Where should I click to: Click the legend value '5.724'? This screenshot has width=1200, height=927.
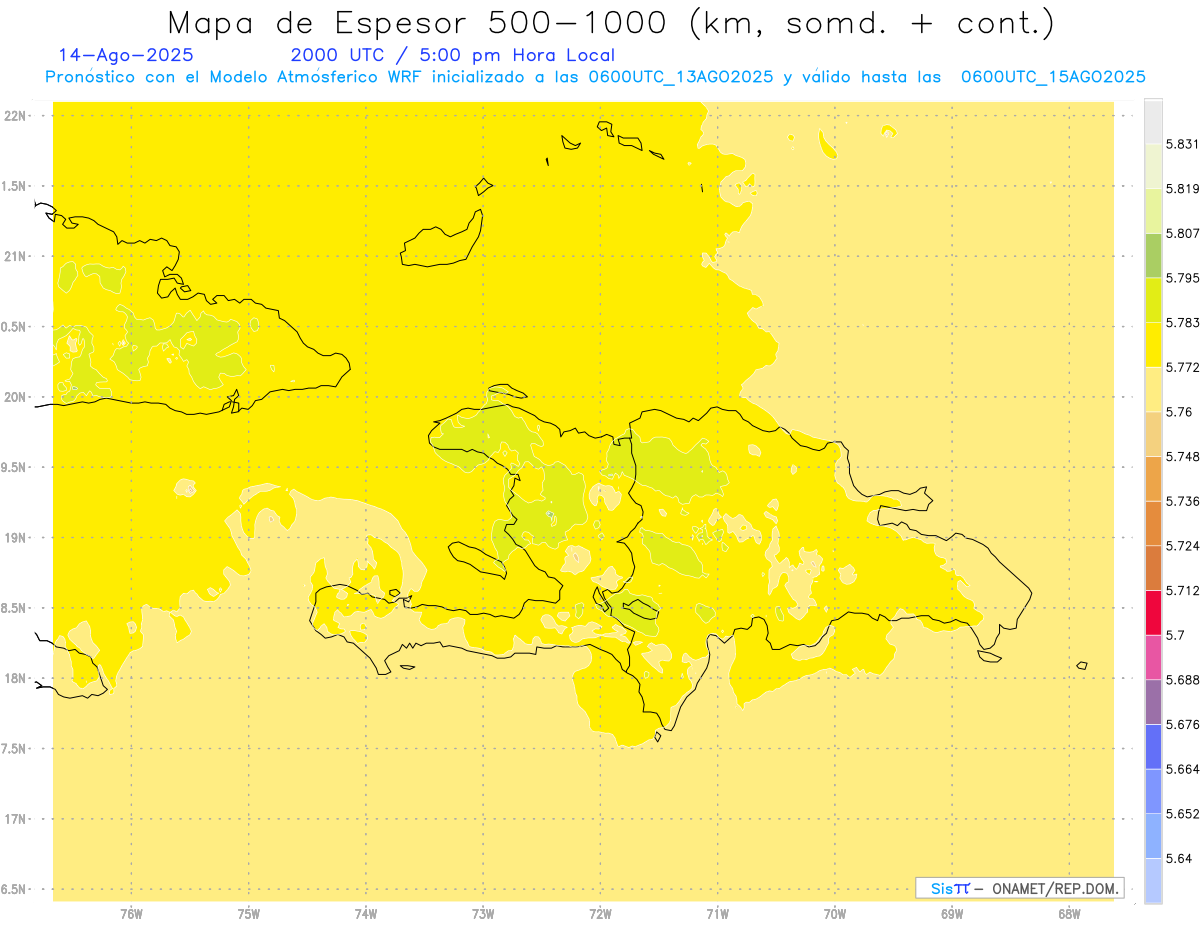pos(1183,546)
